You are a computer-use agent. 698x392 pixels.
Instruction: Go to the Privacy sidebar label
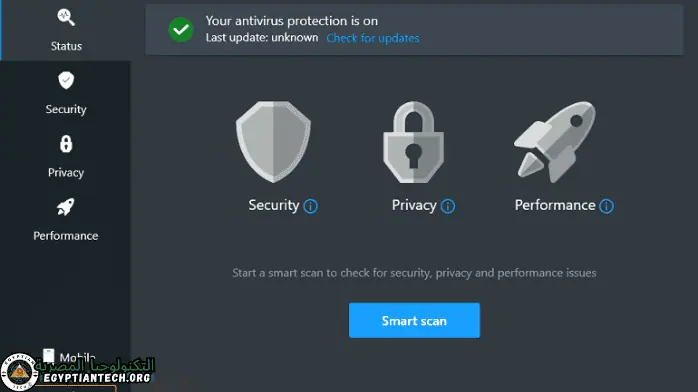click(66, 173)
